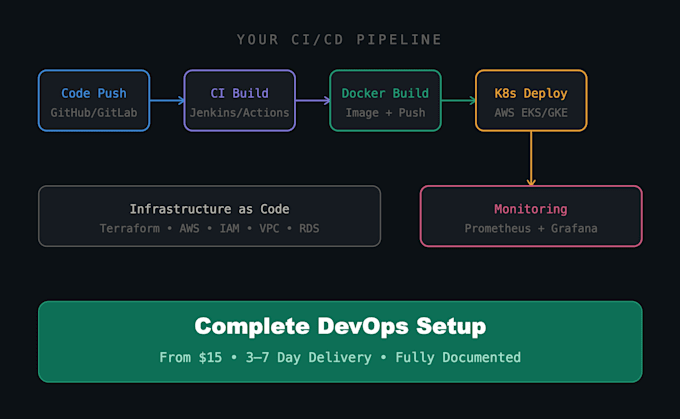
Task: Click the 'Image + Push' subtitle text
Action: pyautogui.click(x=385, y=113)
